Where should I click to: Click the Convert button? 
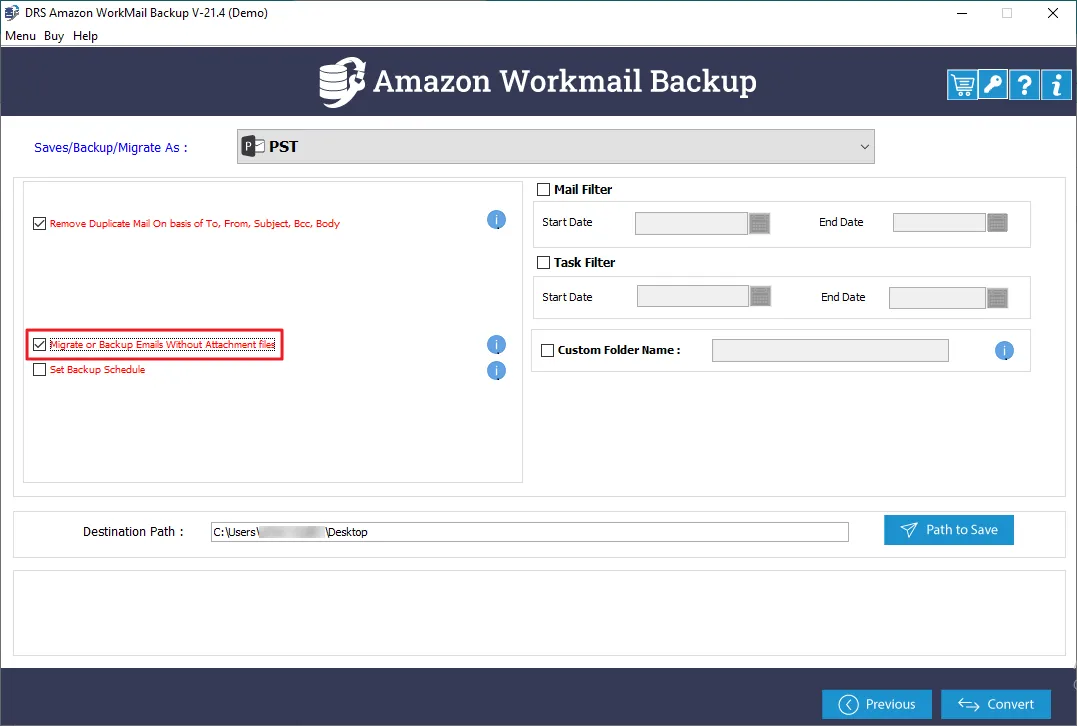pyautogui.click(x=995, y=704)
